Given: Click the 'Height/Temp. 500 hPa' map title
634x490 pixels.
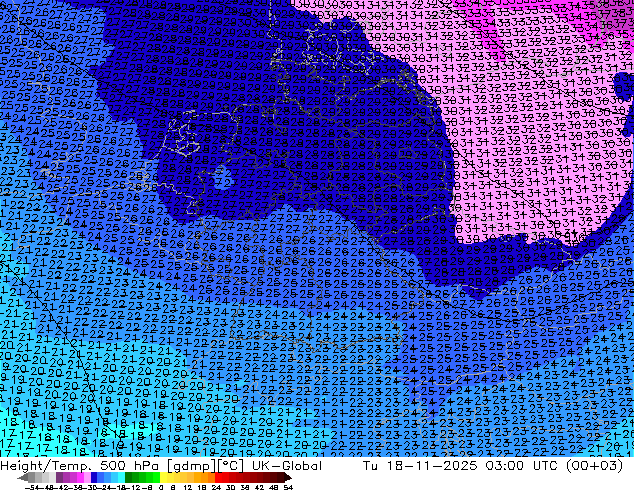Looking at the screenshot, I should coord(80,465).
